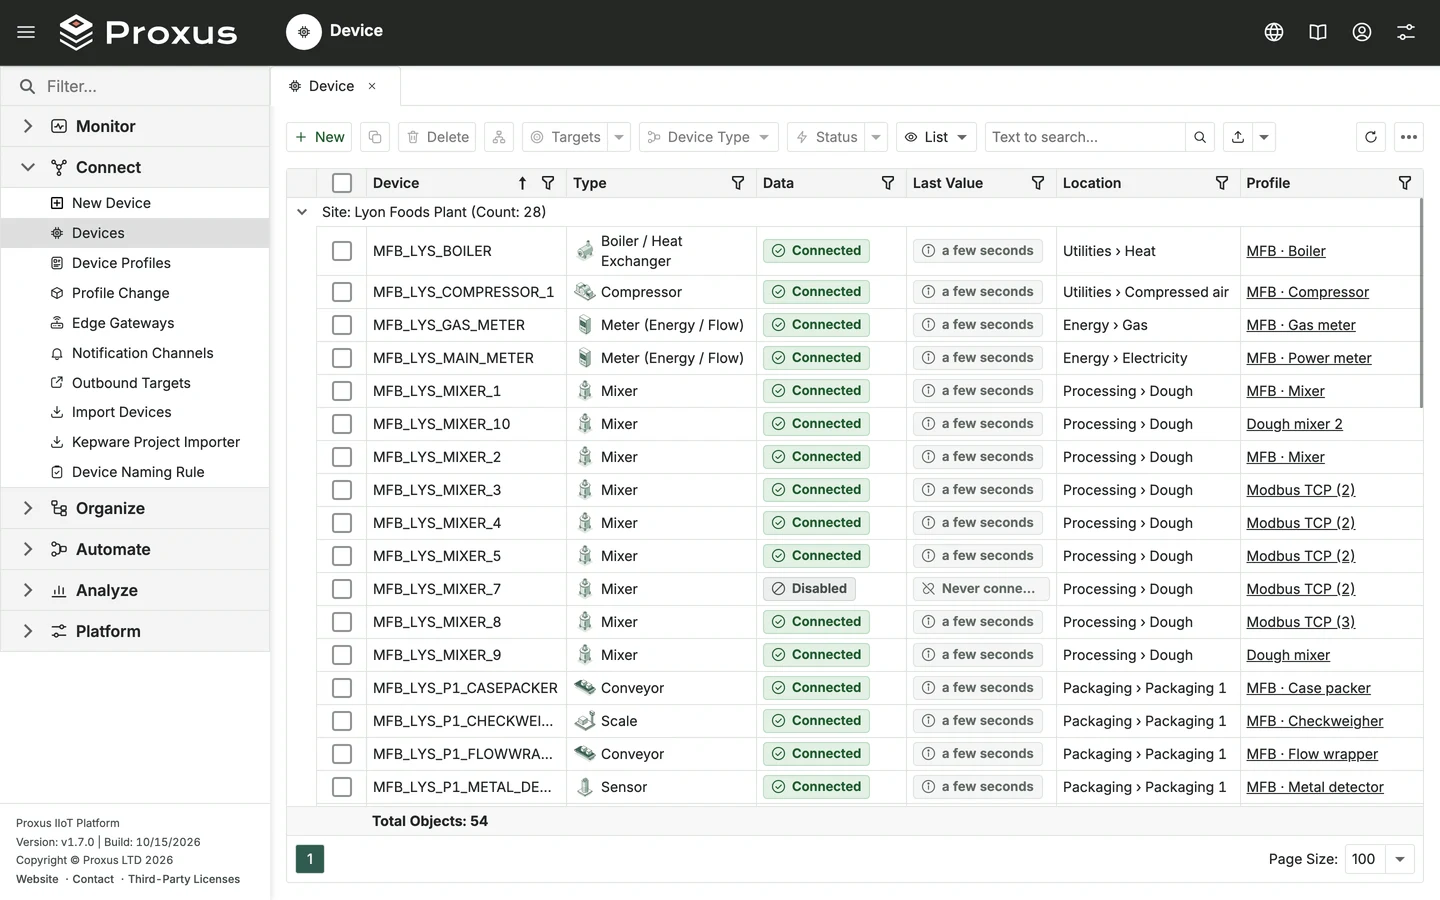This screenshot has height=900, width=1440.
Task: Click the hierarchy icon next to Delete
Action: [499, 137]
